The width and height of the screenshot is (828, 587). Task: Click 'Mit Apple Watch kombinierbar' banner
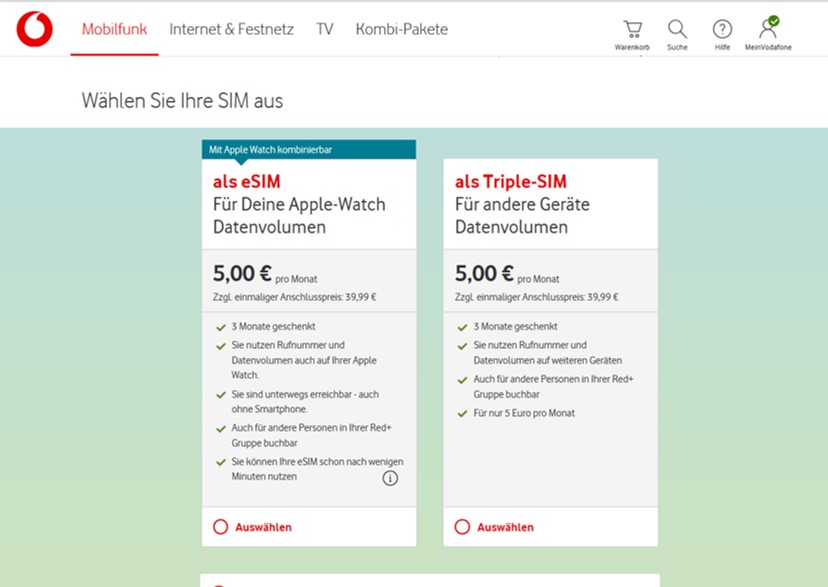pos(270,150)
